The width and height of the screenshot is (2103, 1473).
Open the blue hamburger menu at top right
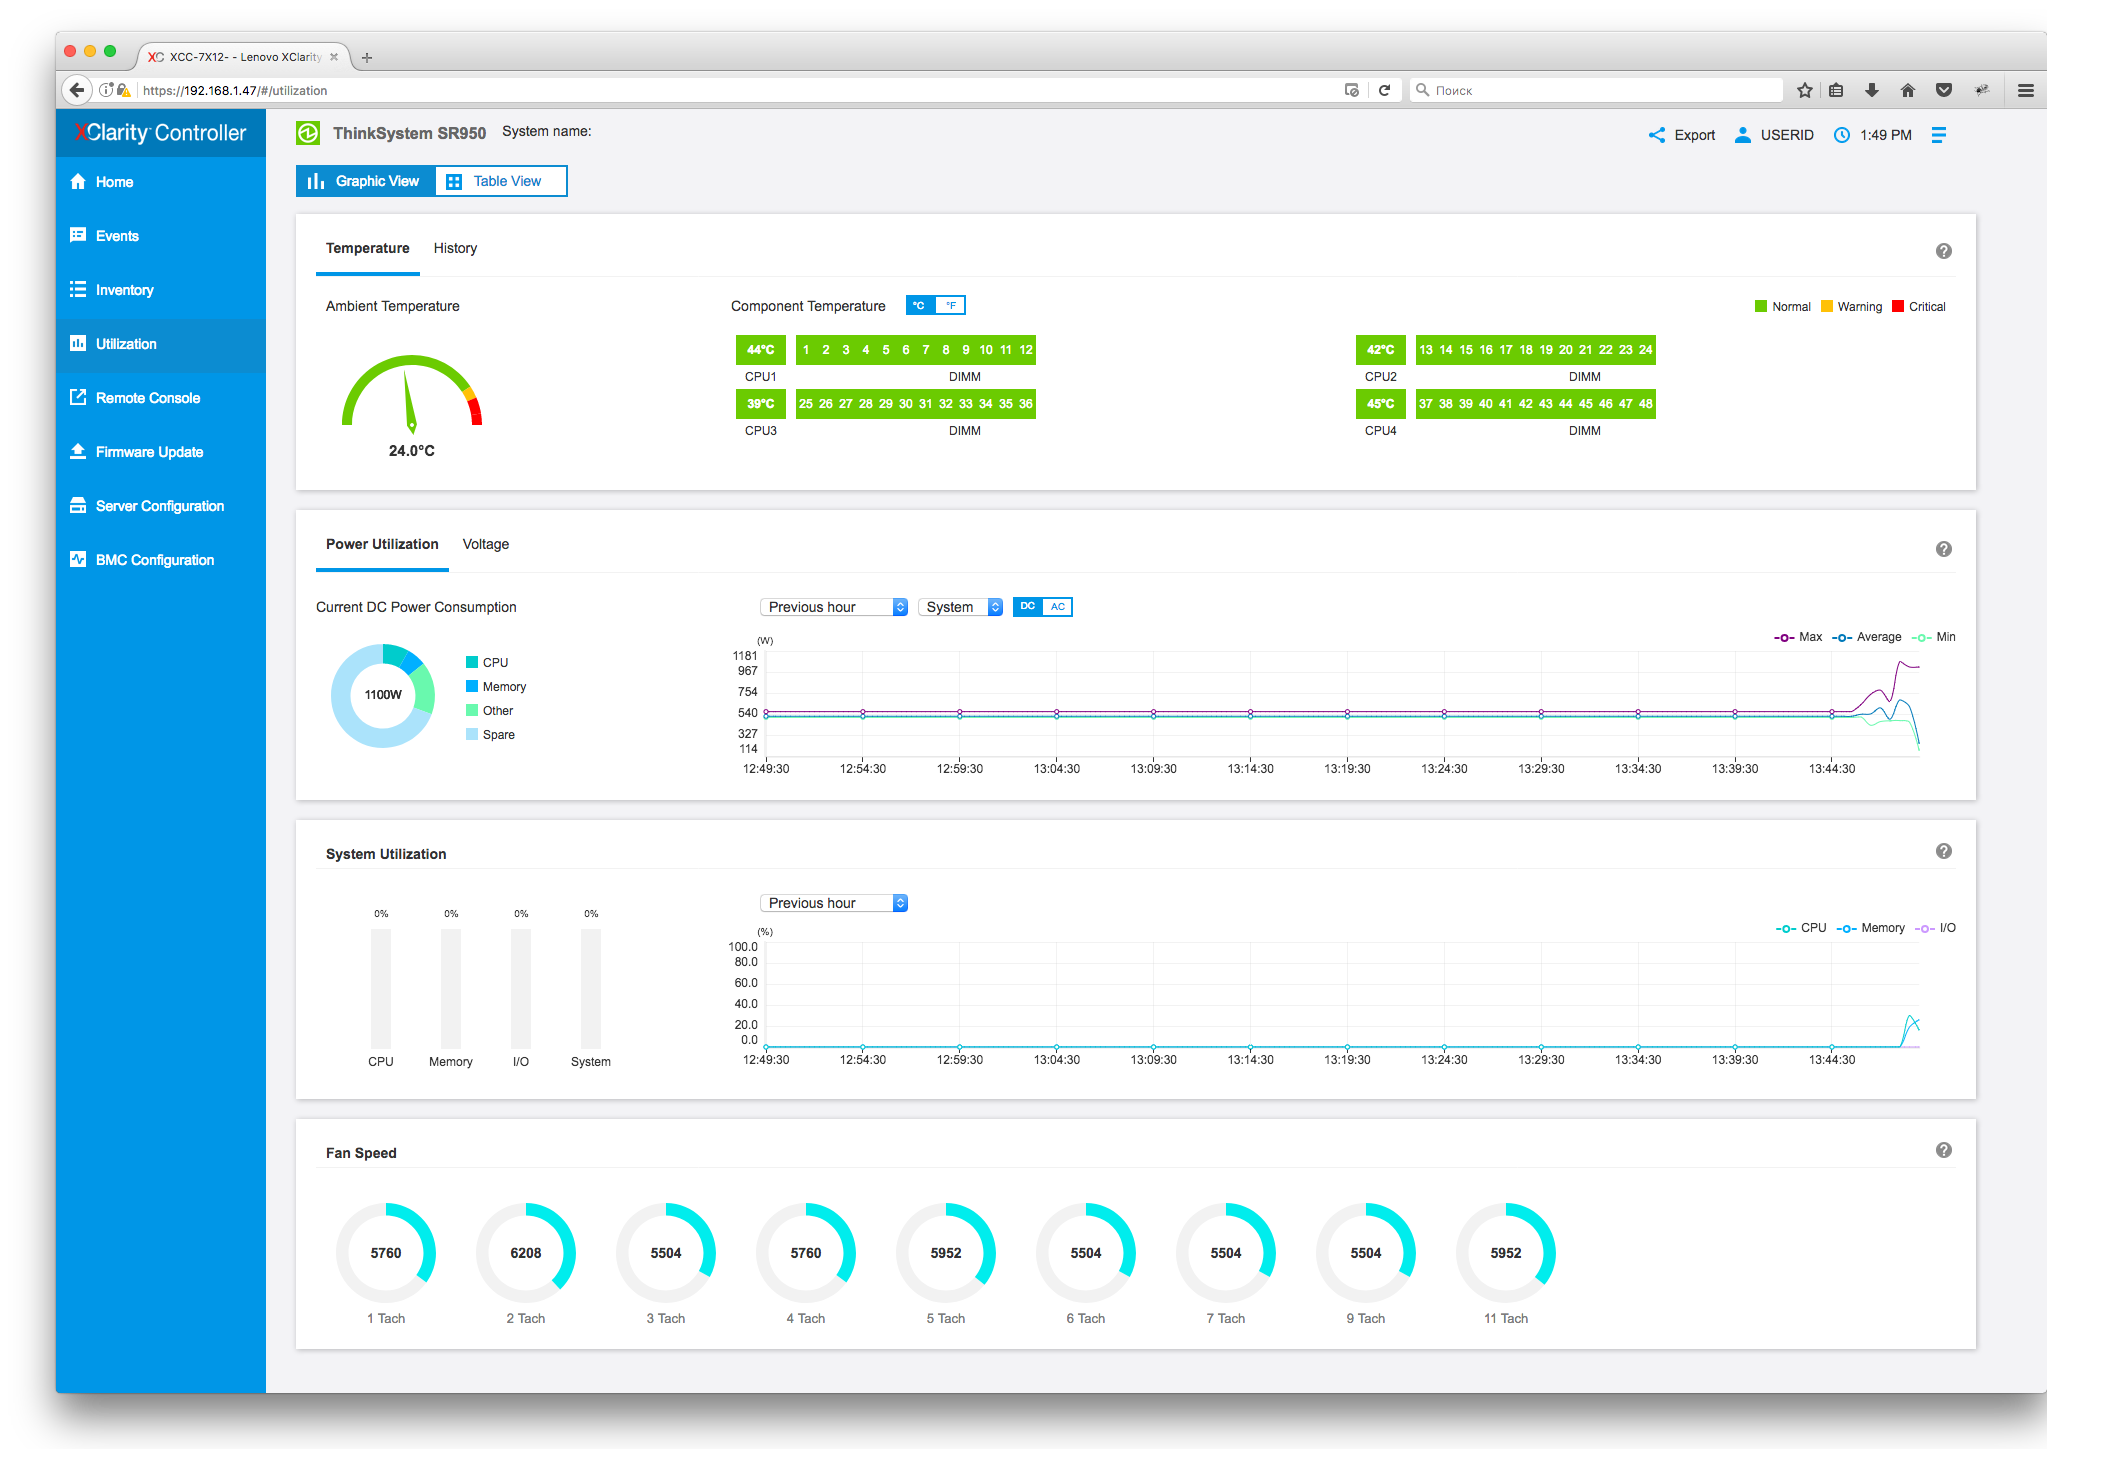1938,135
